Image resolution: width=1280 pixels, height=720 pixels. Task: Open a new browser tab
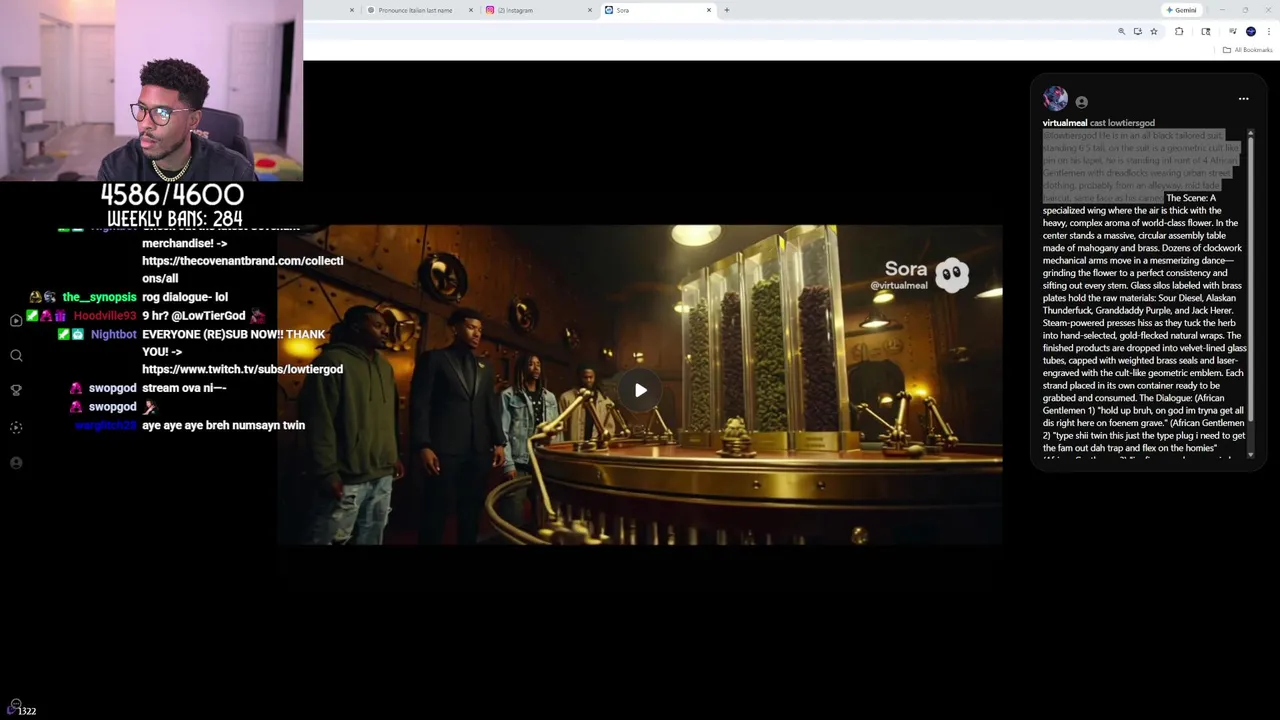tap(727, 10)
